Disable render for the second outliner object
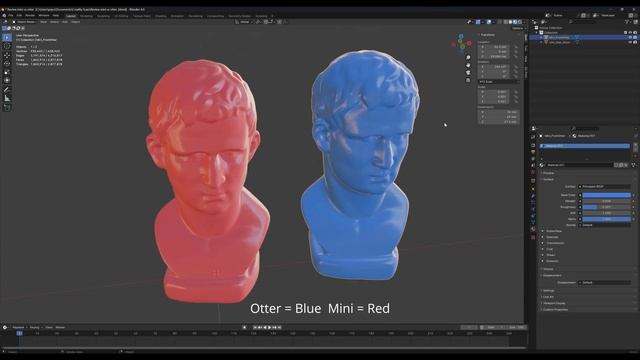This screenshot has width=640, height=360. click(x=635, y=42)
